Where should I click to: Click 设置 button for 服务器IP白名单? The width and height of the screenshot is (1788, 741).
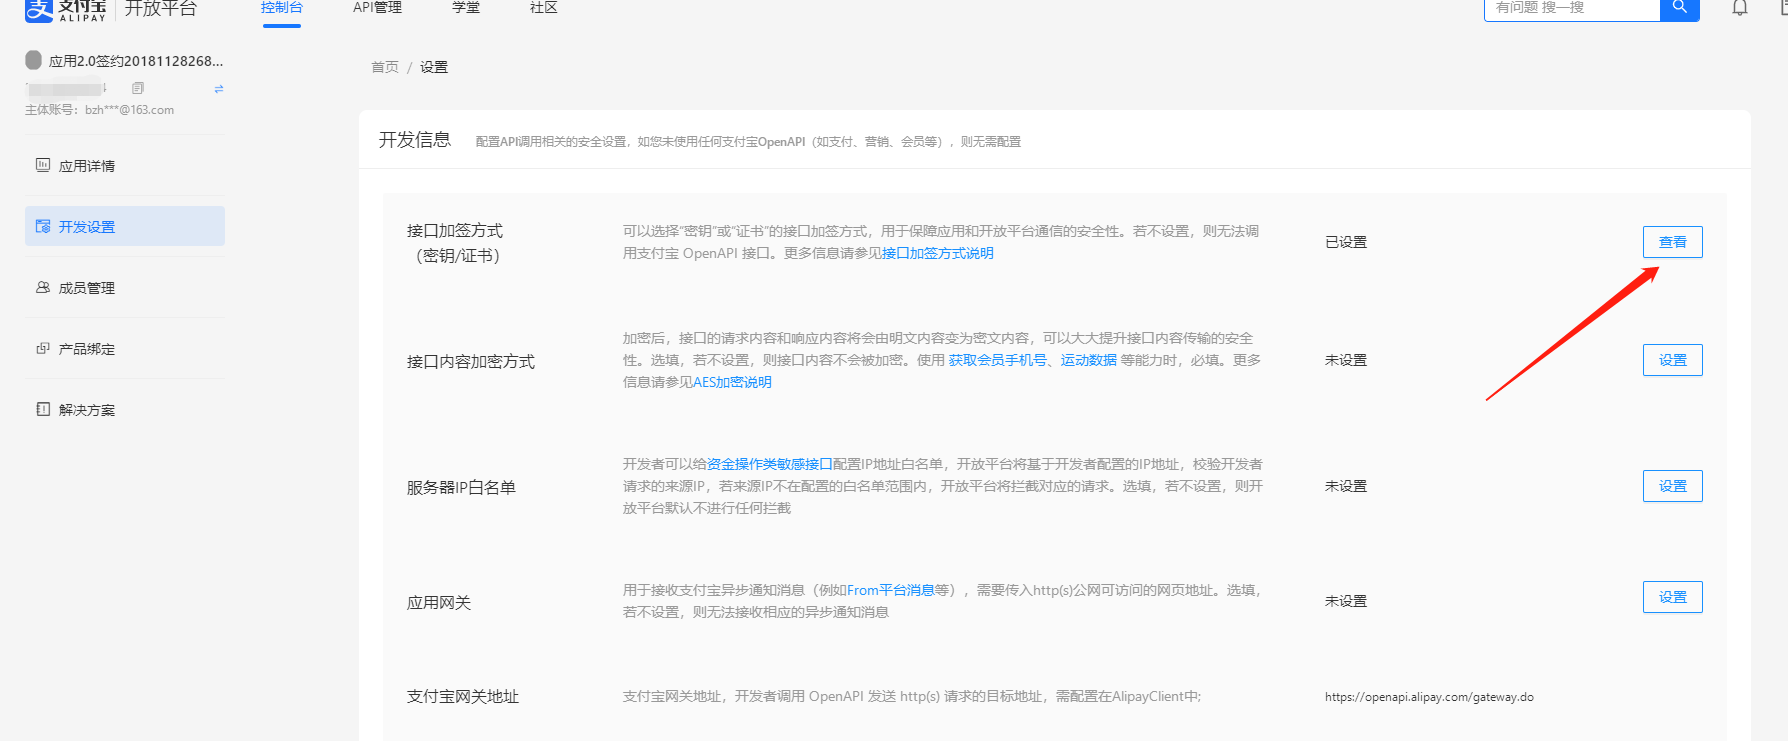click(x=1672, y=486)
